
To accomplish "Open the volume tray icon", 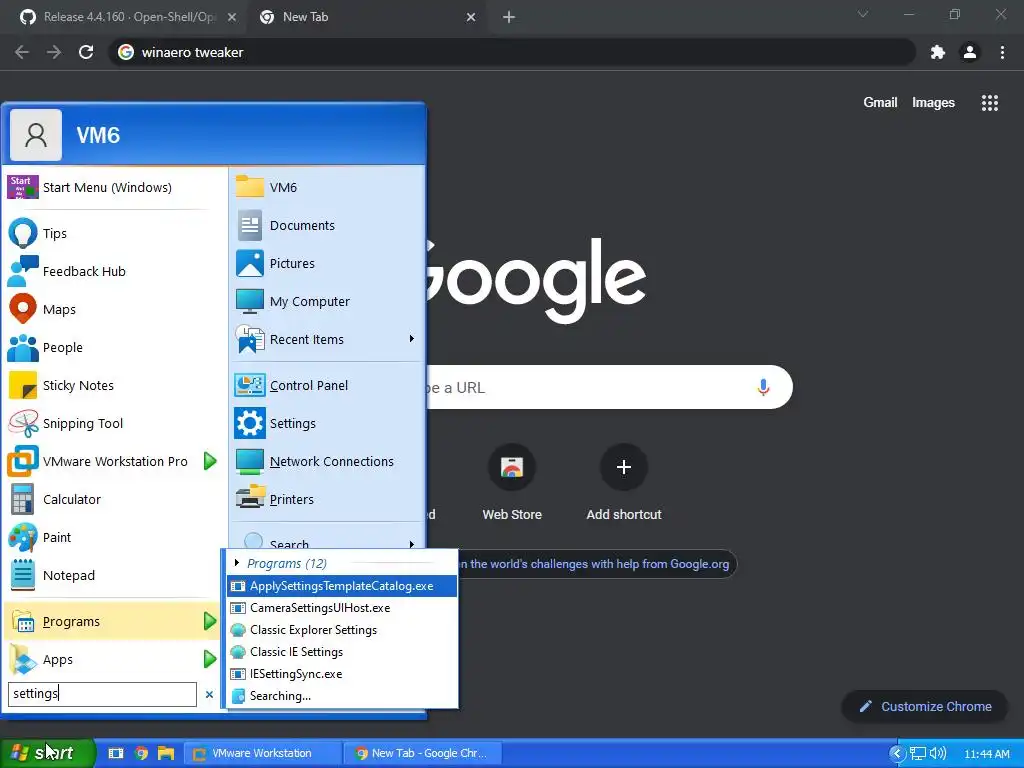I will pyautogui.click(x=938, y=754).
